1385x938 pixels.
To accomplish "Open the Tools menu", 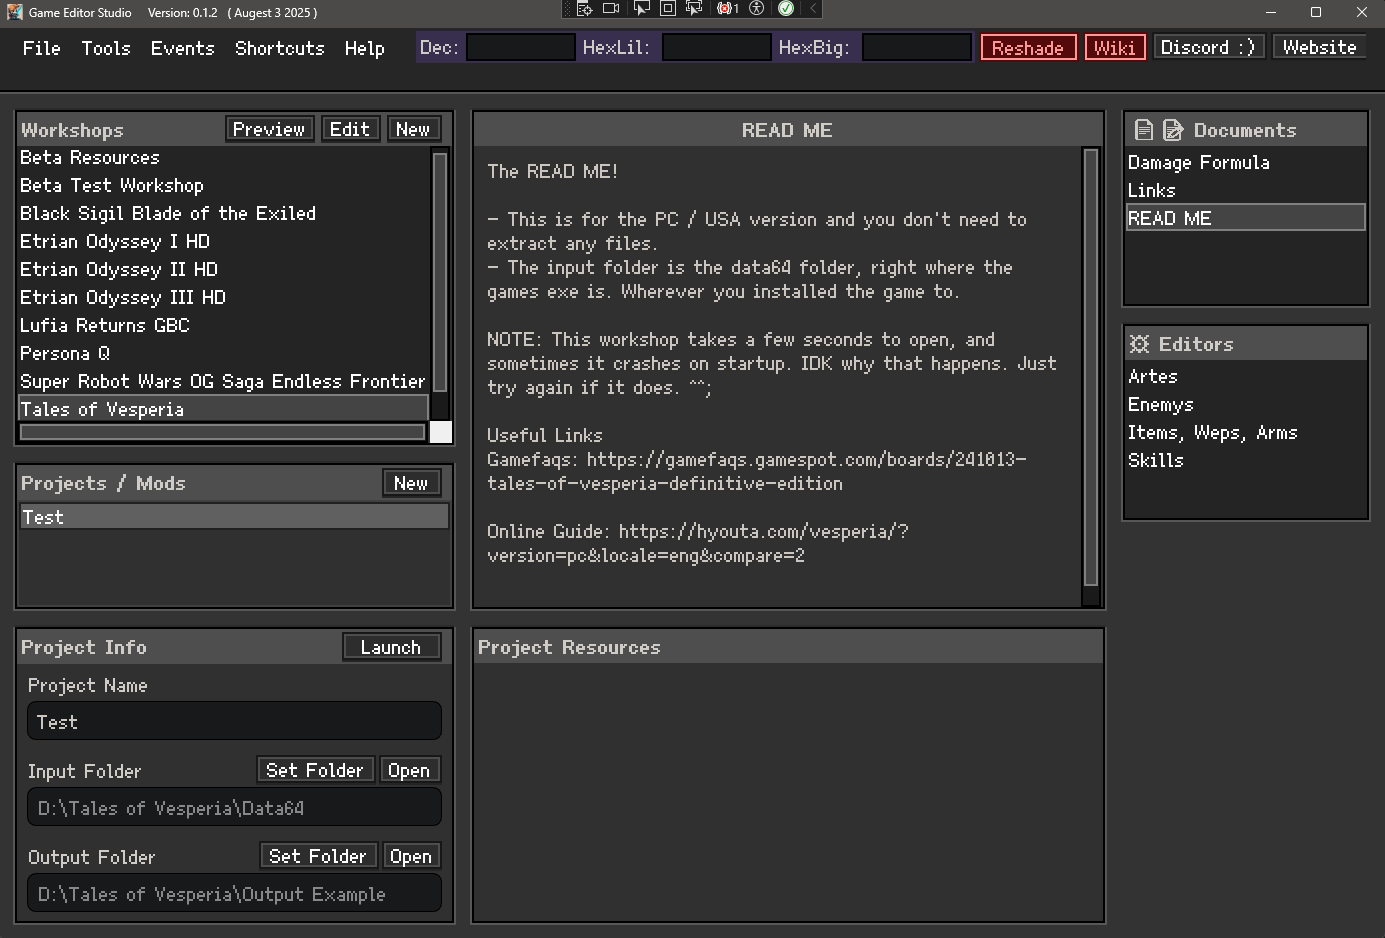I will pos(106,48).
